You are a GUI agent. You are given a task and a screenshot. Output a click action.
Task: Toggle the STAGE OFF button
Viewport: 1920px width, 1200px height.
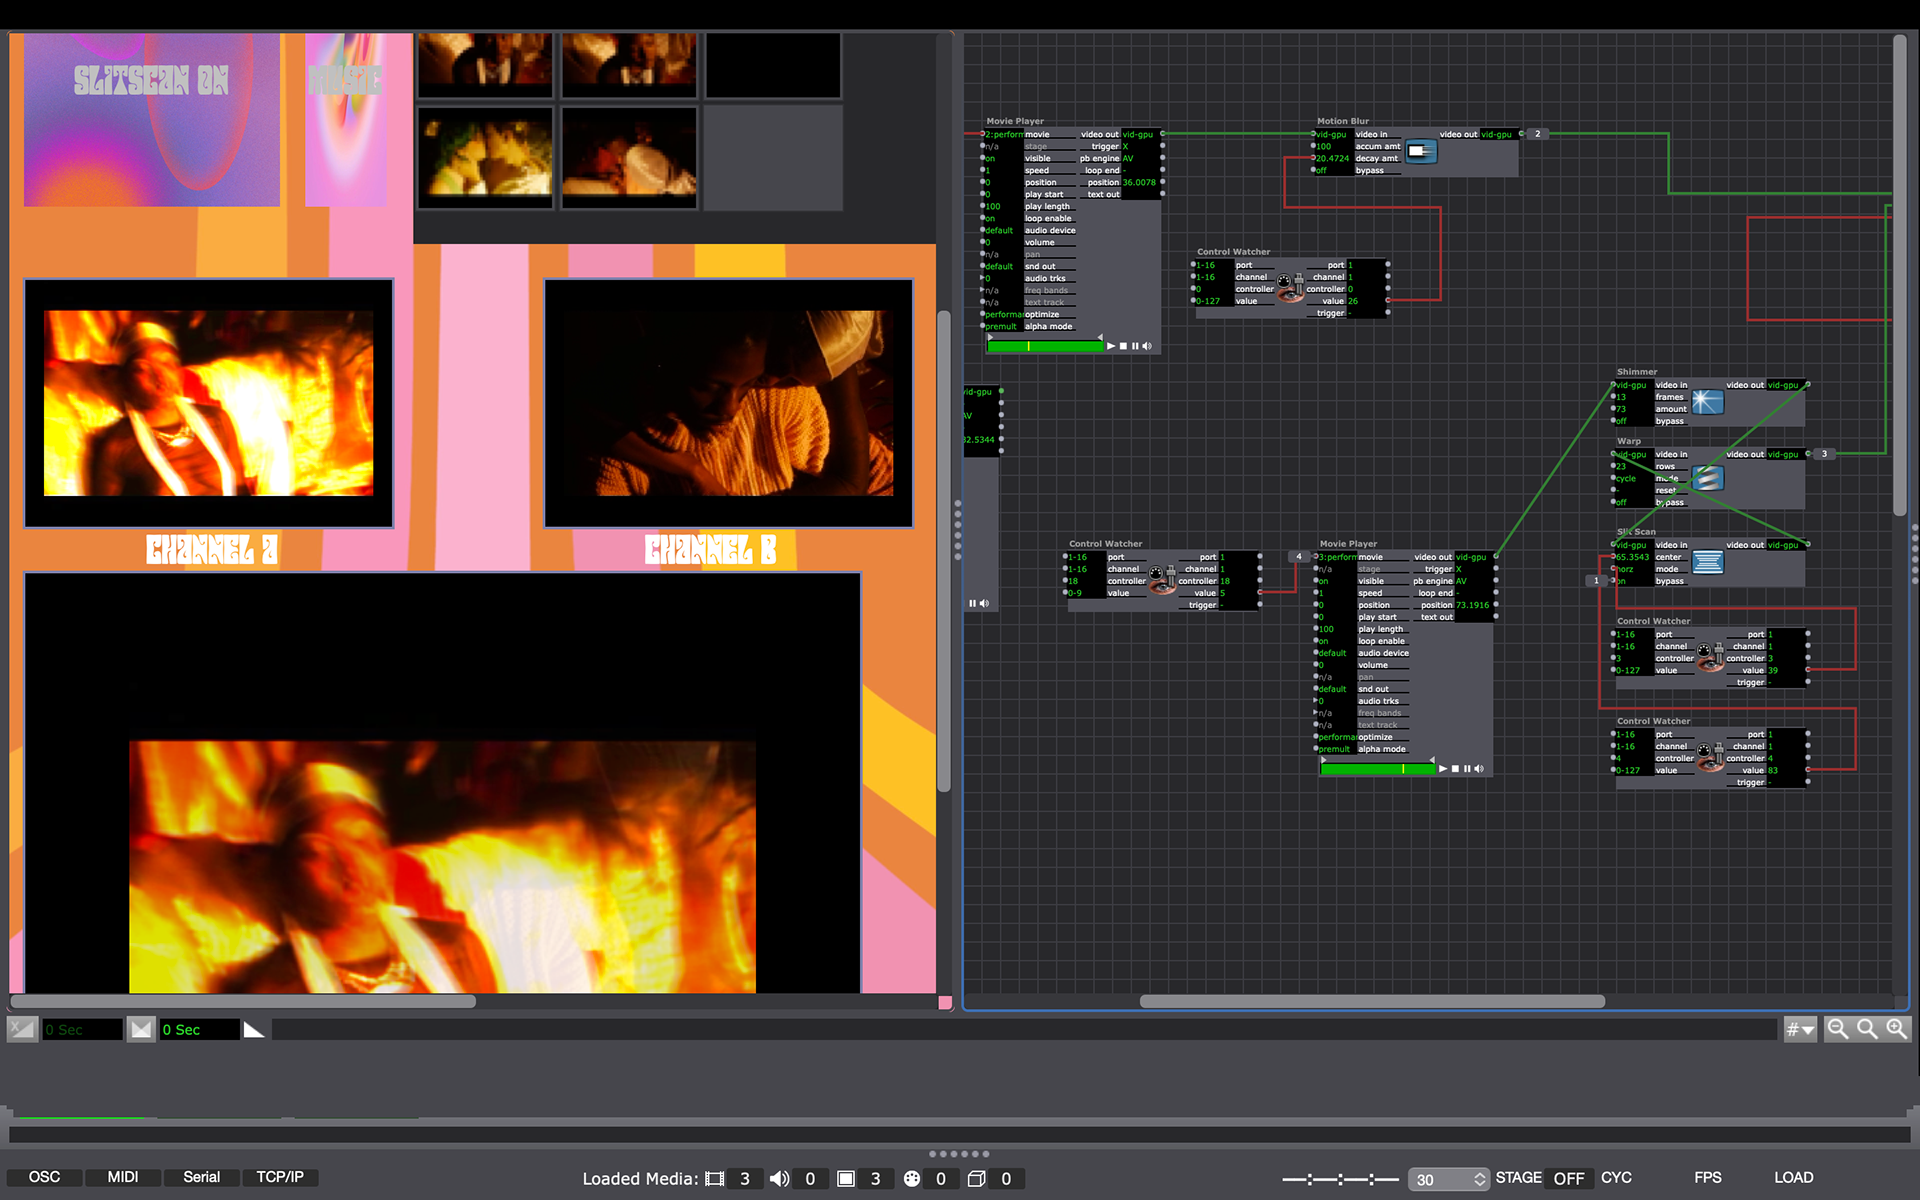[1568, 1178]
